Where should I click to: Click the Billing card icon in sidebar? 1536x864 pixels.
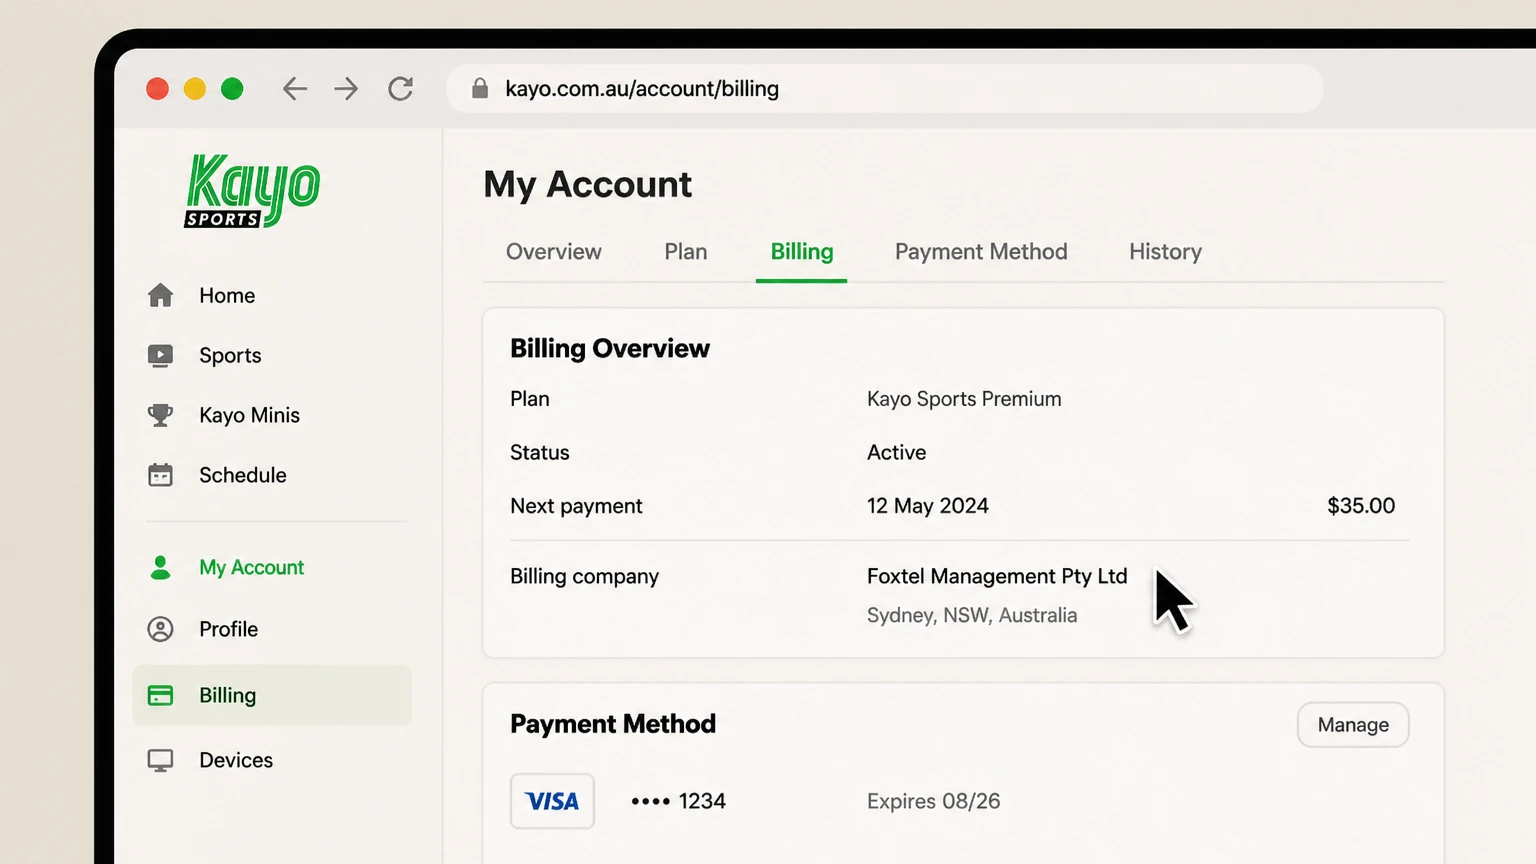(160, 695)
